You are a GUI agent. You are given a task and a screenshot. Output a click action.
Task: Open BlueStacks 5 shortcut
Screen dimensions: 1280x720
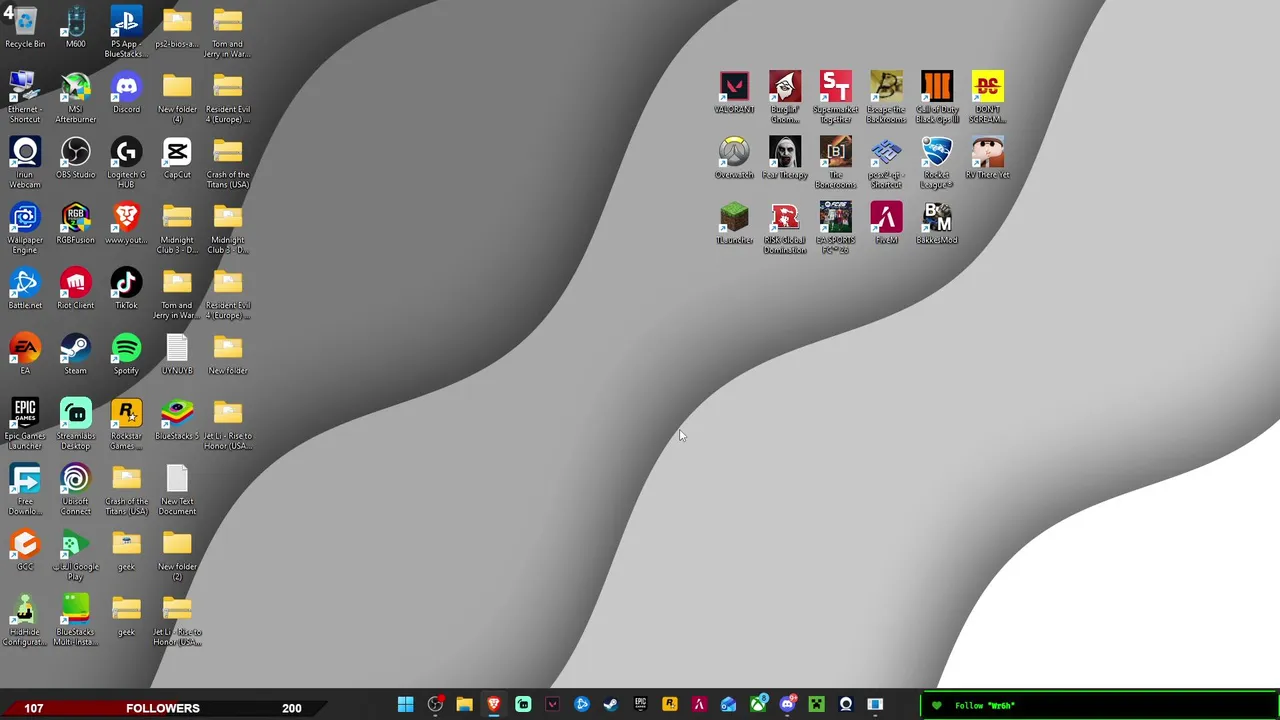pos(177,420)
